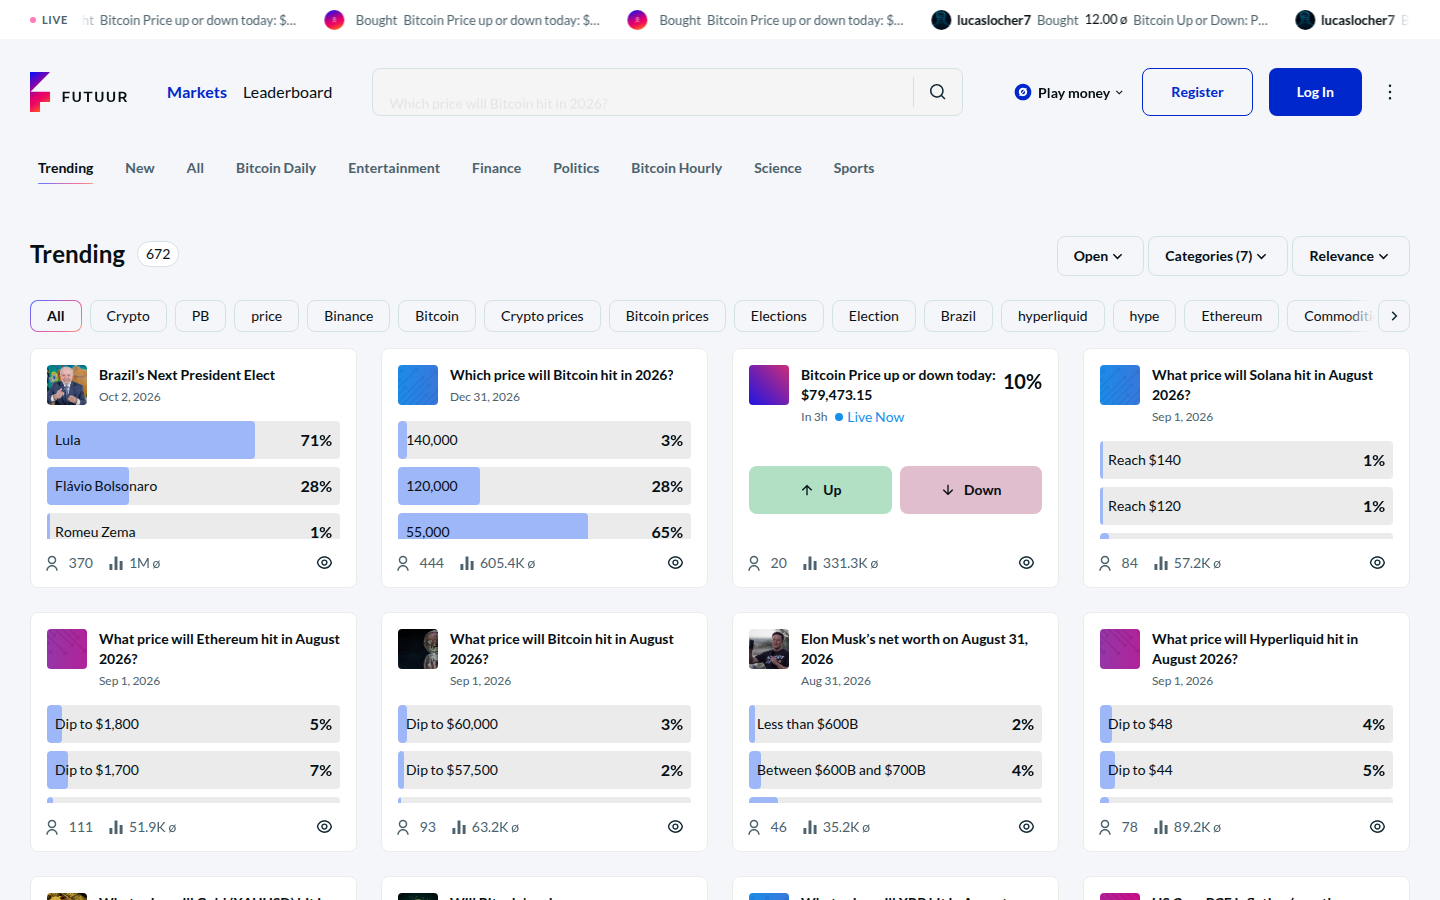Image resolution: width=1440 pixels, height=900 pixels.
Task: Click volume chart icon on Ethereum August card
Action: click(x=116, y=827)
